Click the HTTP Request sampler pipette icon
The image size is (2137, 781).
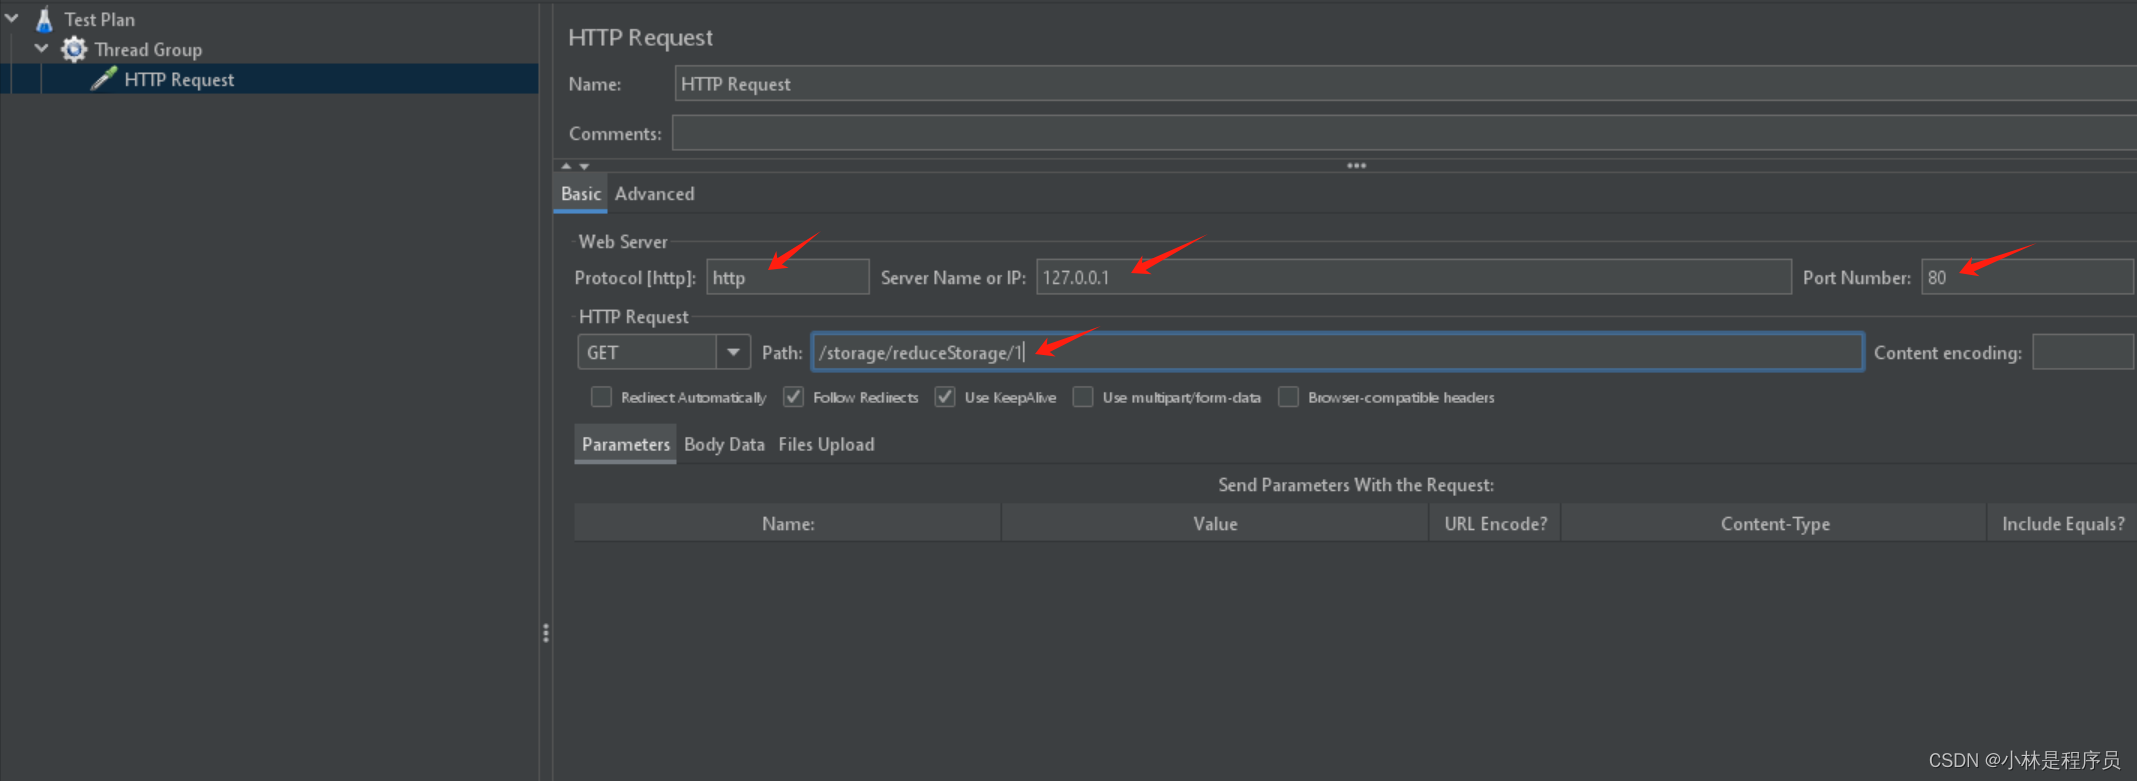pyautogui.click(x=103, y=79)
